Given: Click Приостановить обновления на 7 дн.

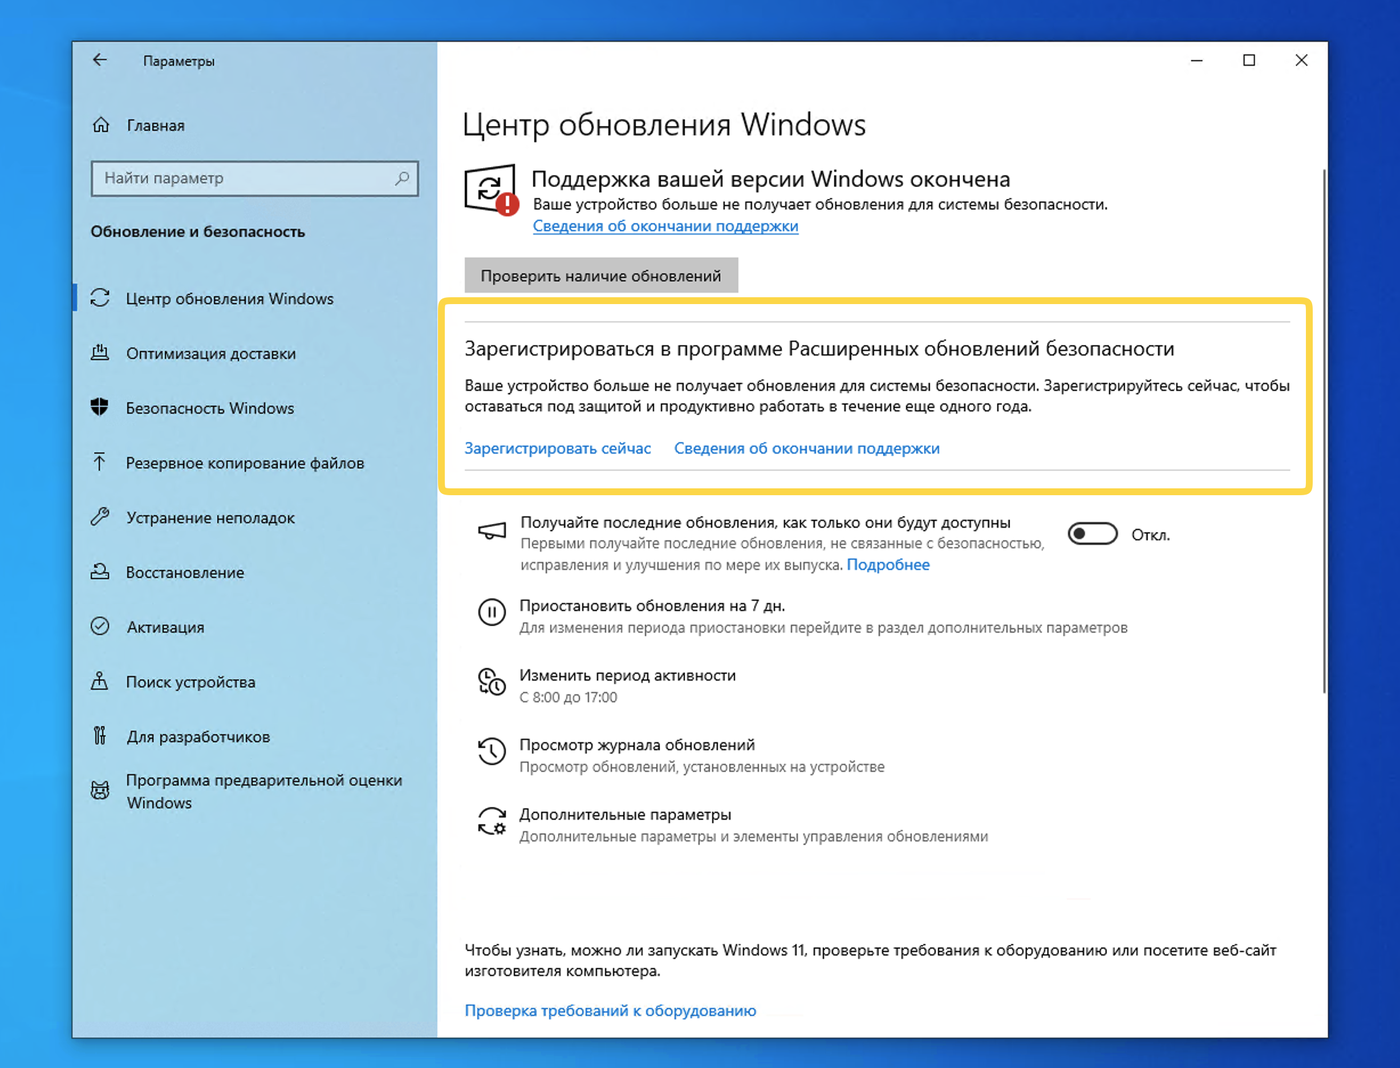Looking at the screenshot, I should (x=652, y=605).
